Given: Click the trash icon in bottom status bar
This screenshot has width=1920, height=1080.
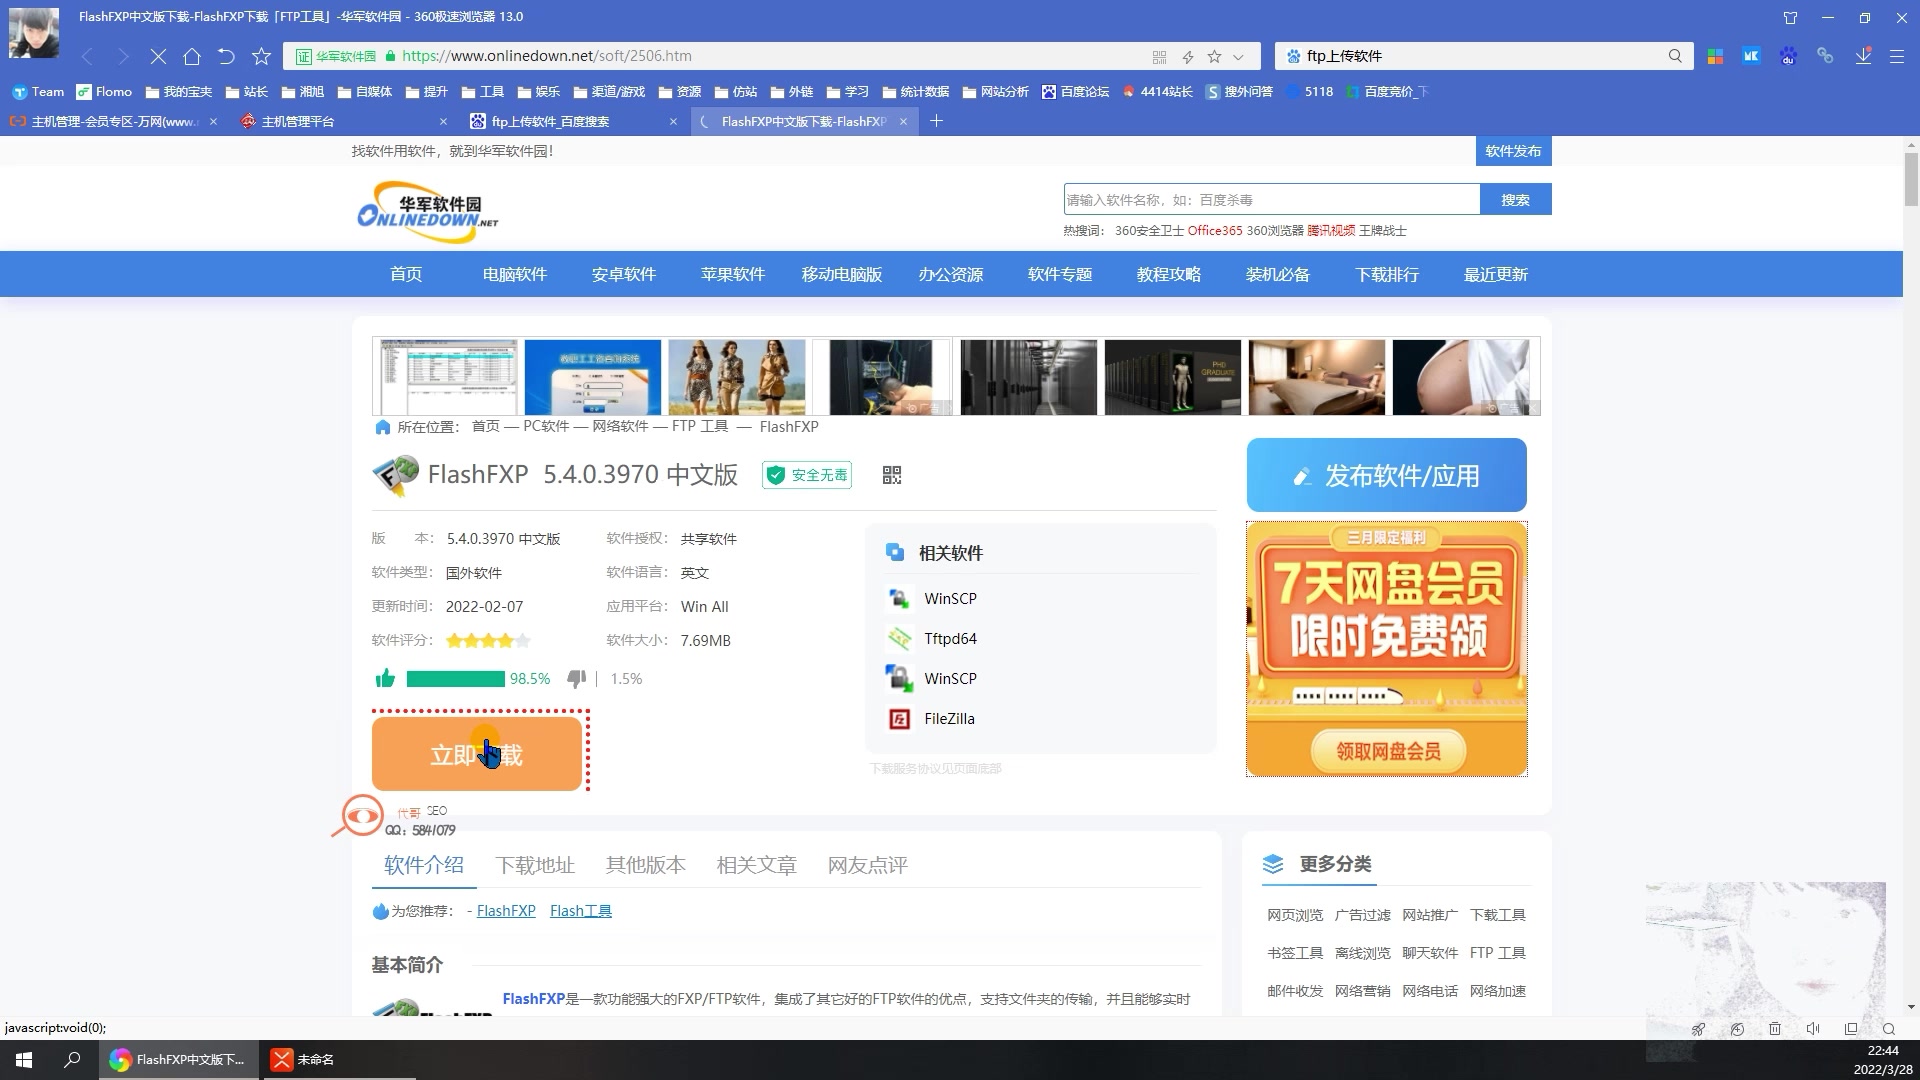Looking at the screenshot, I should click(x=1775, y=1029).
